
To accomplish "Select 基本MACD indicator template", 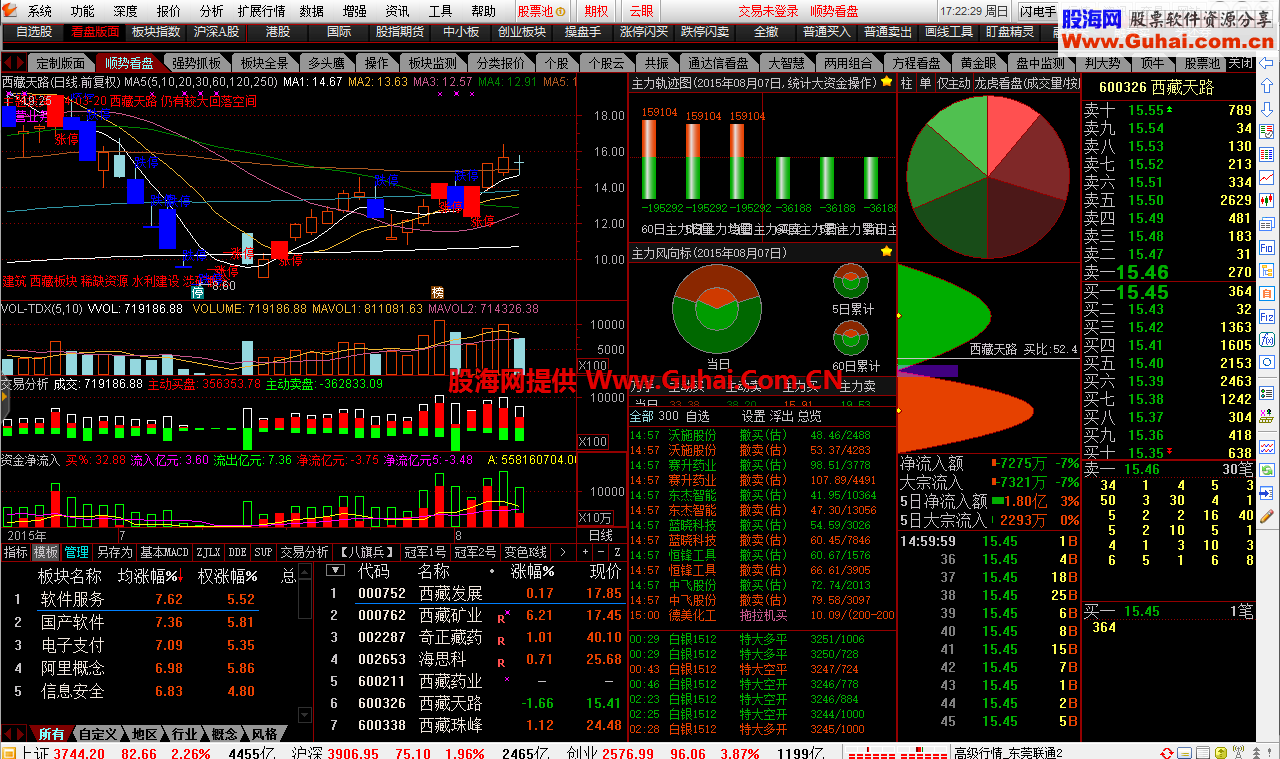I will tap(165, 552).
